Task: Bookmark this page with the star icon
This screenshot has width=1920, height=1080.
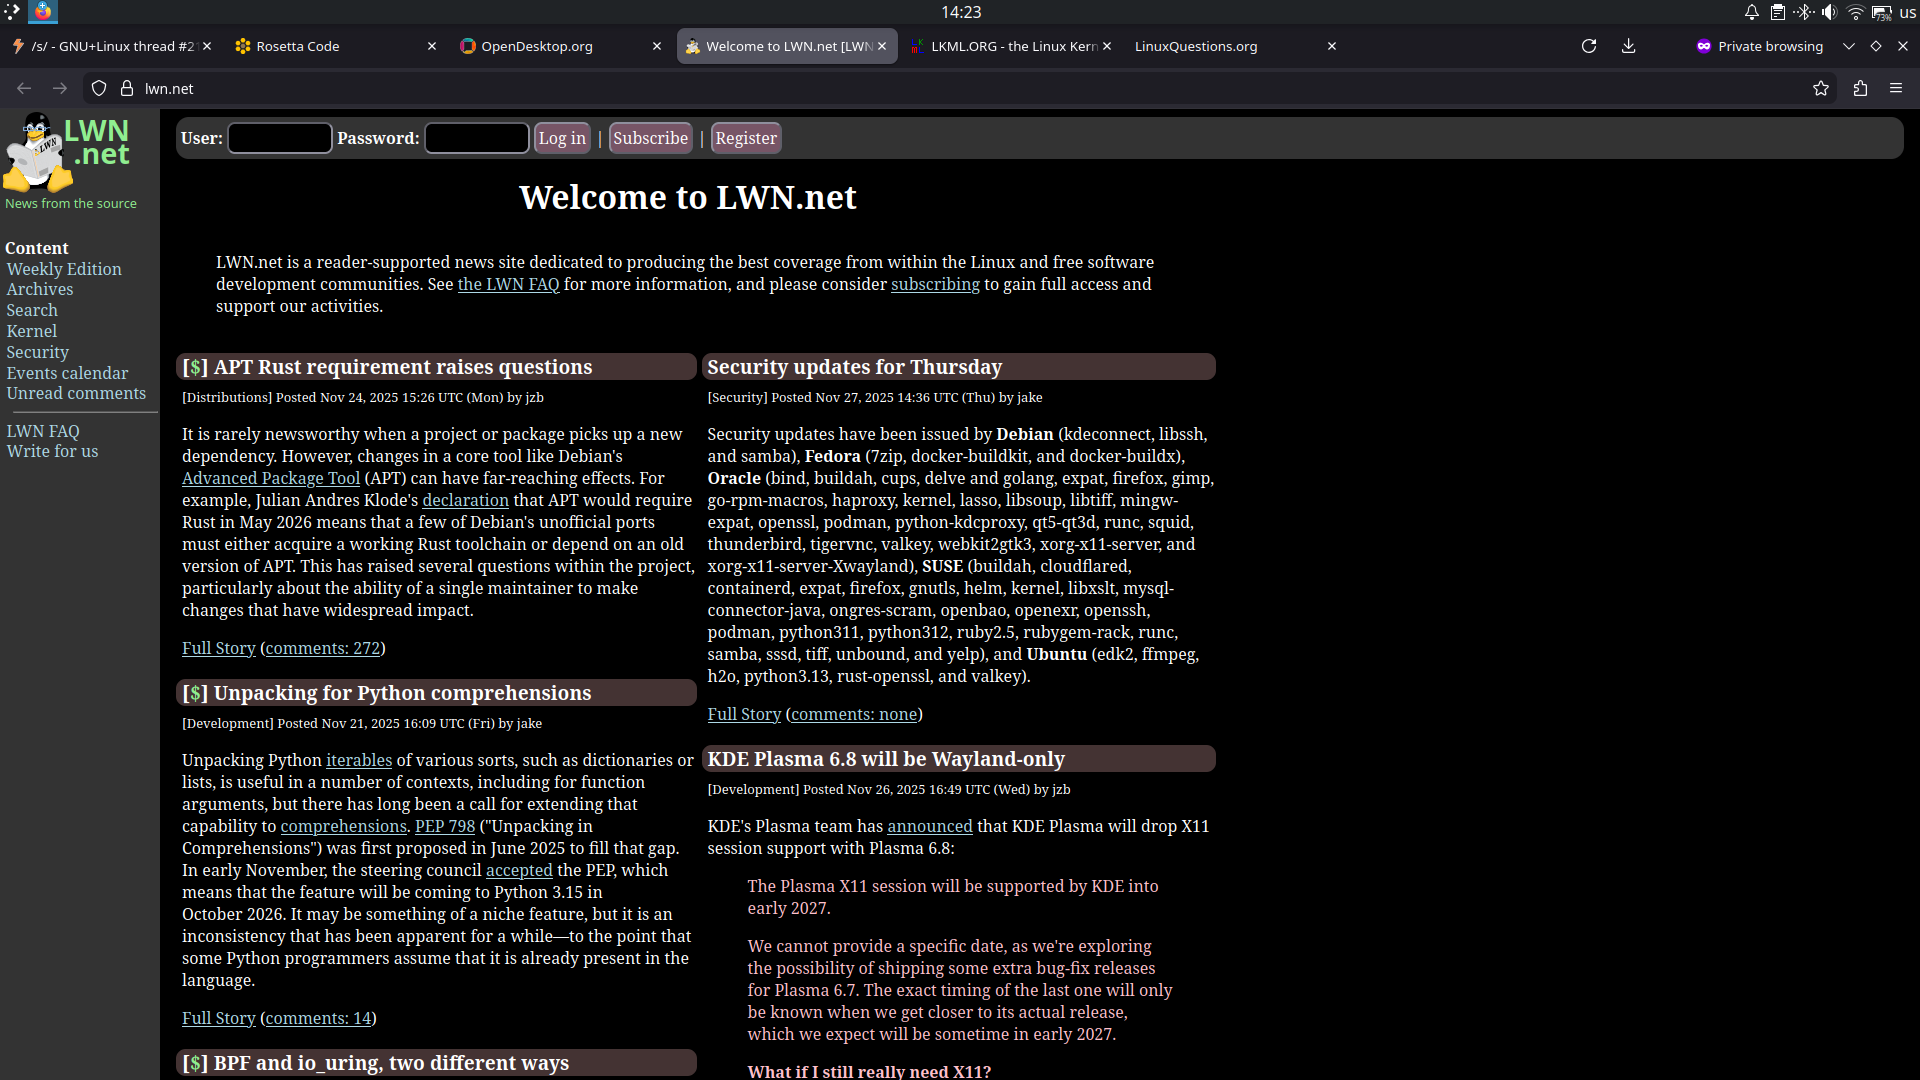Action: click(1820, 88)
